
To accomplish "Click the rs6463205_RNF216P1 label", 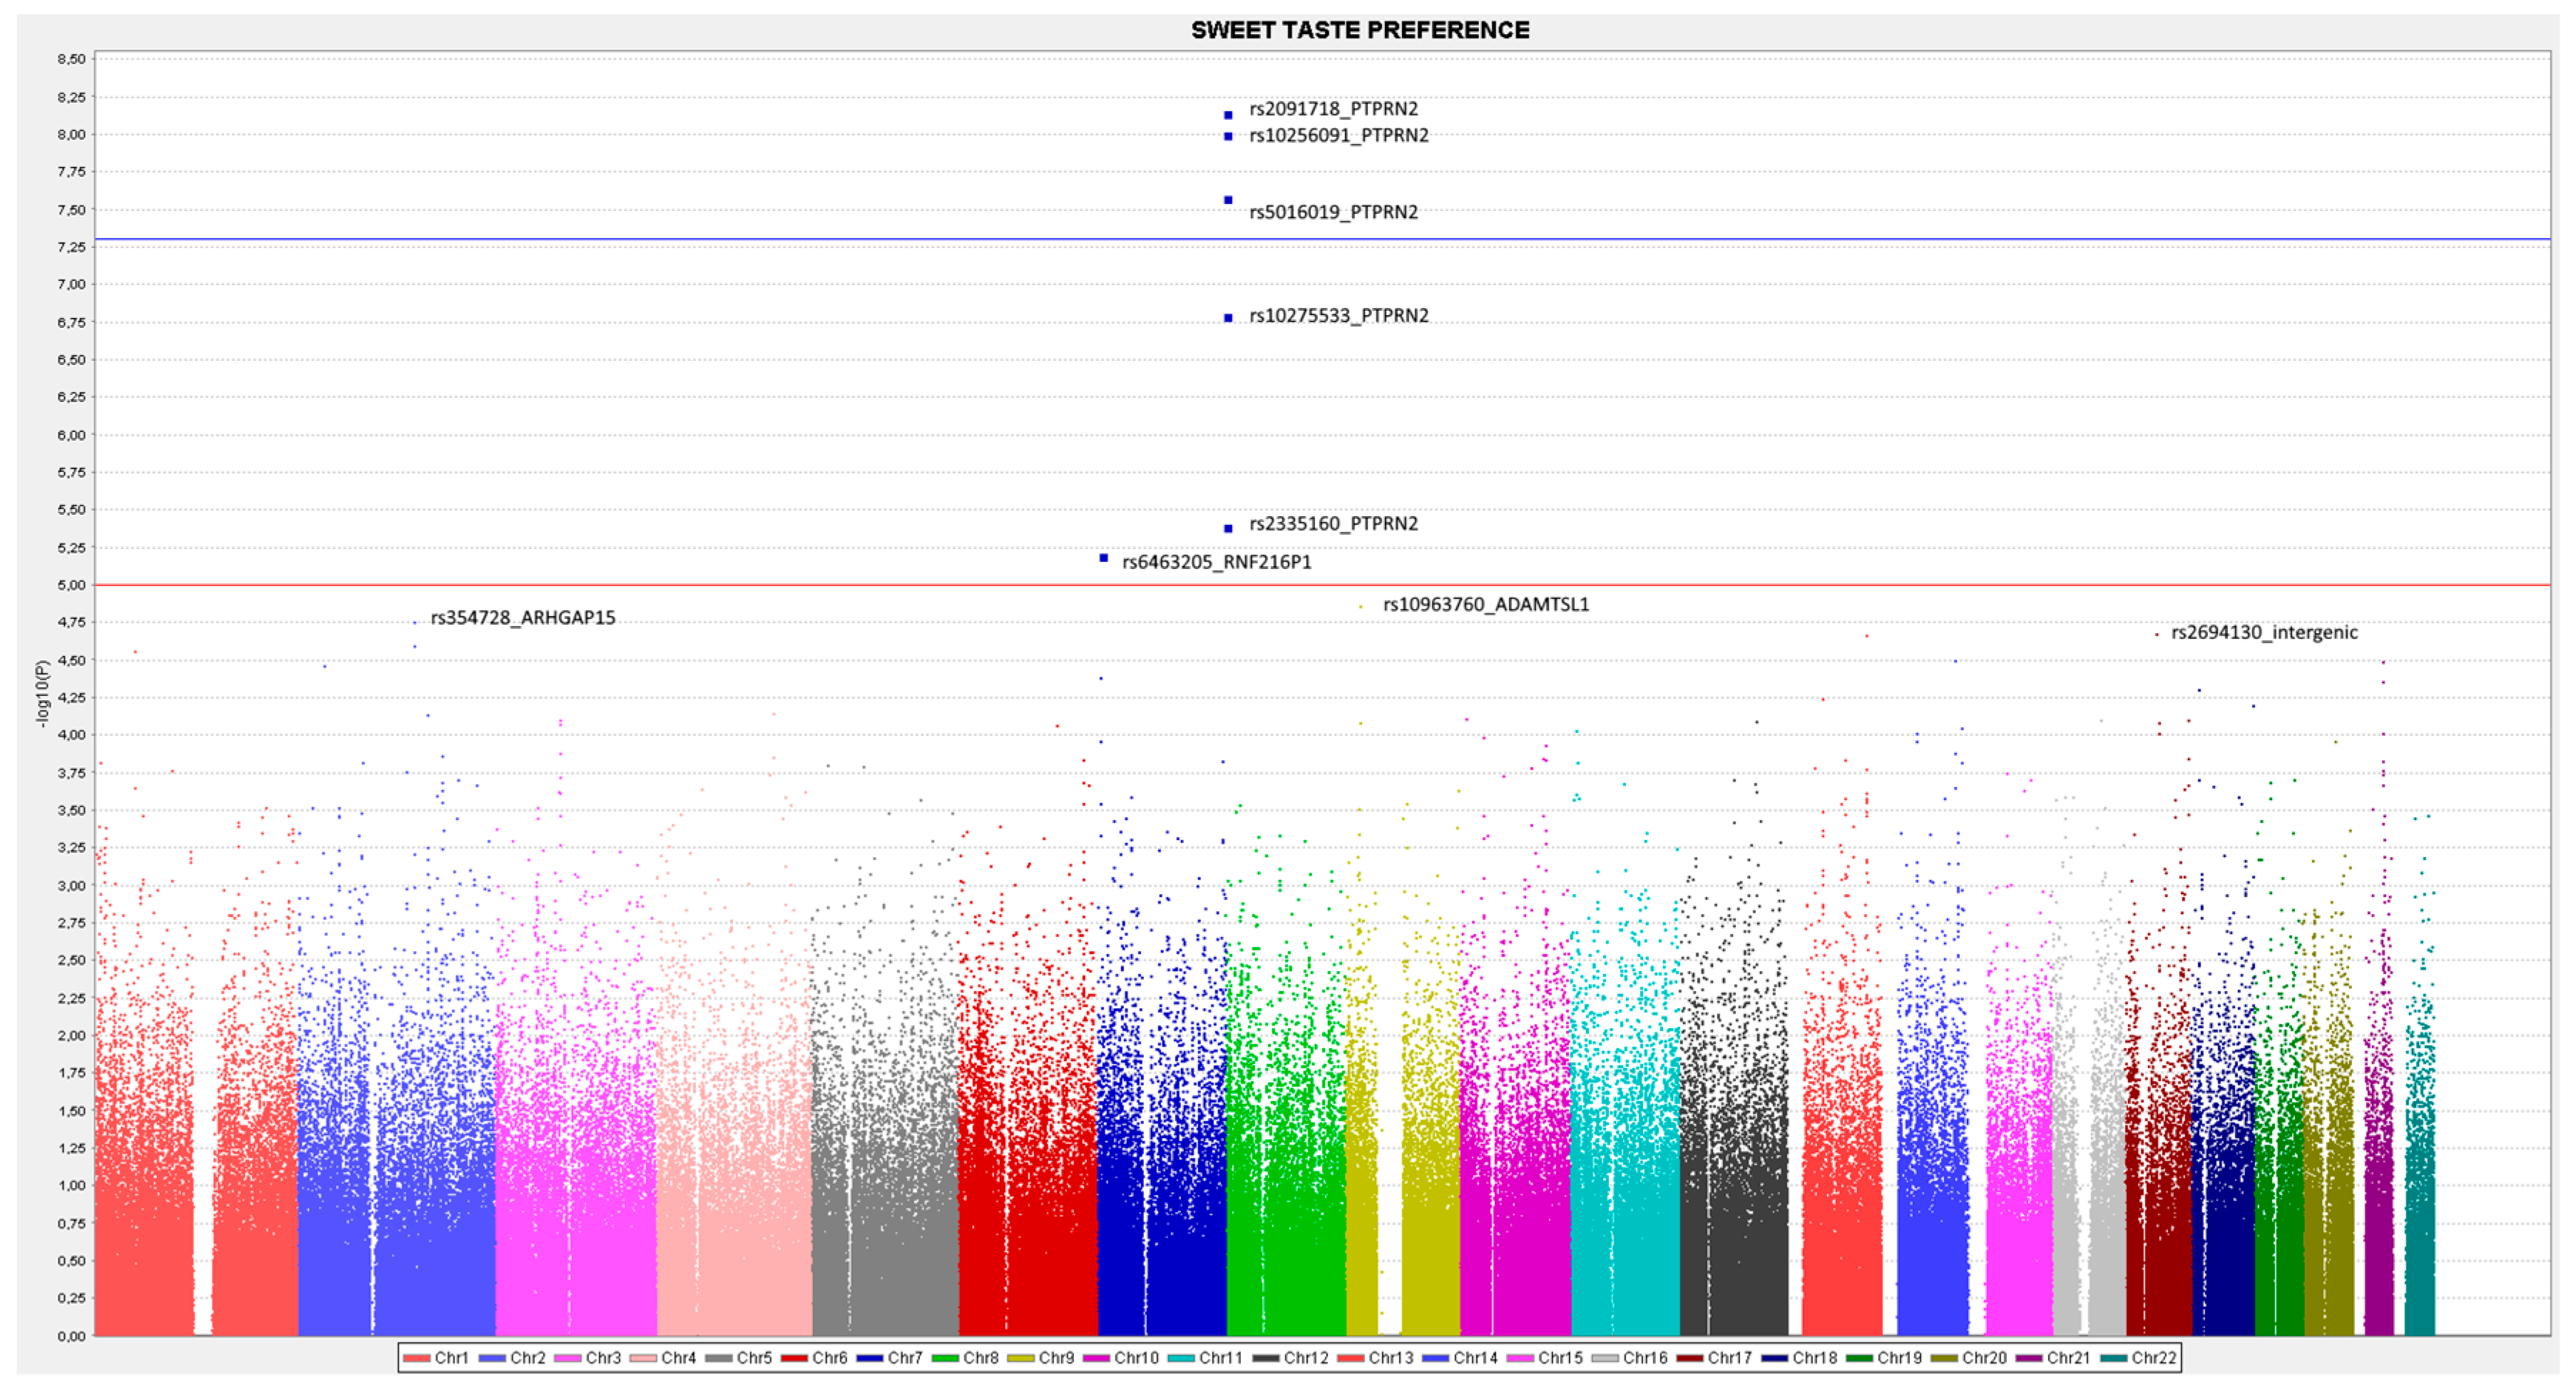I will [1216, 562].
